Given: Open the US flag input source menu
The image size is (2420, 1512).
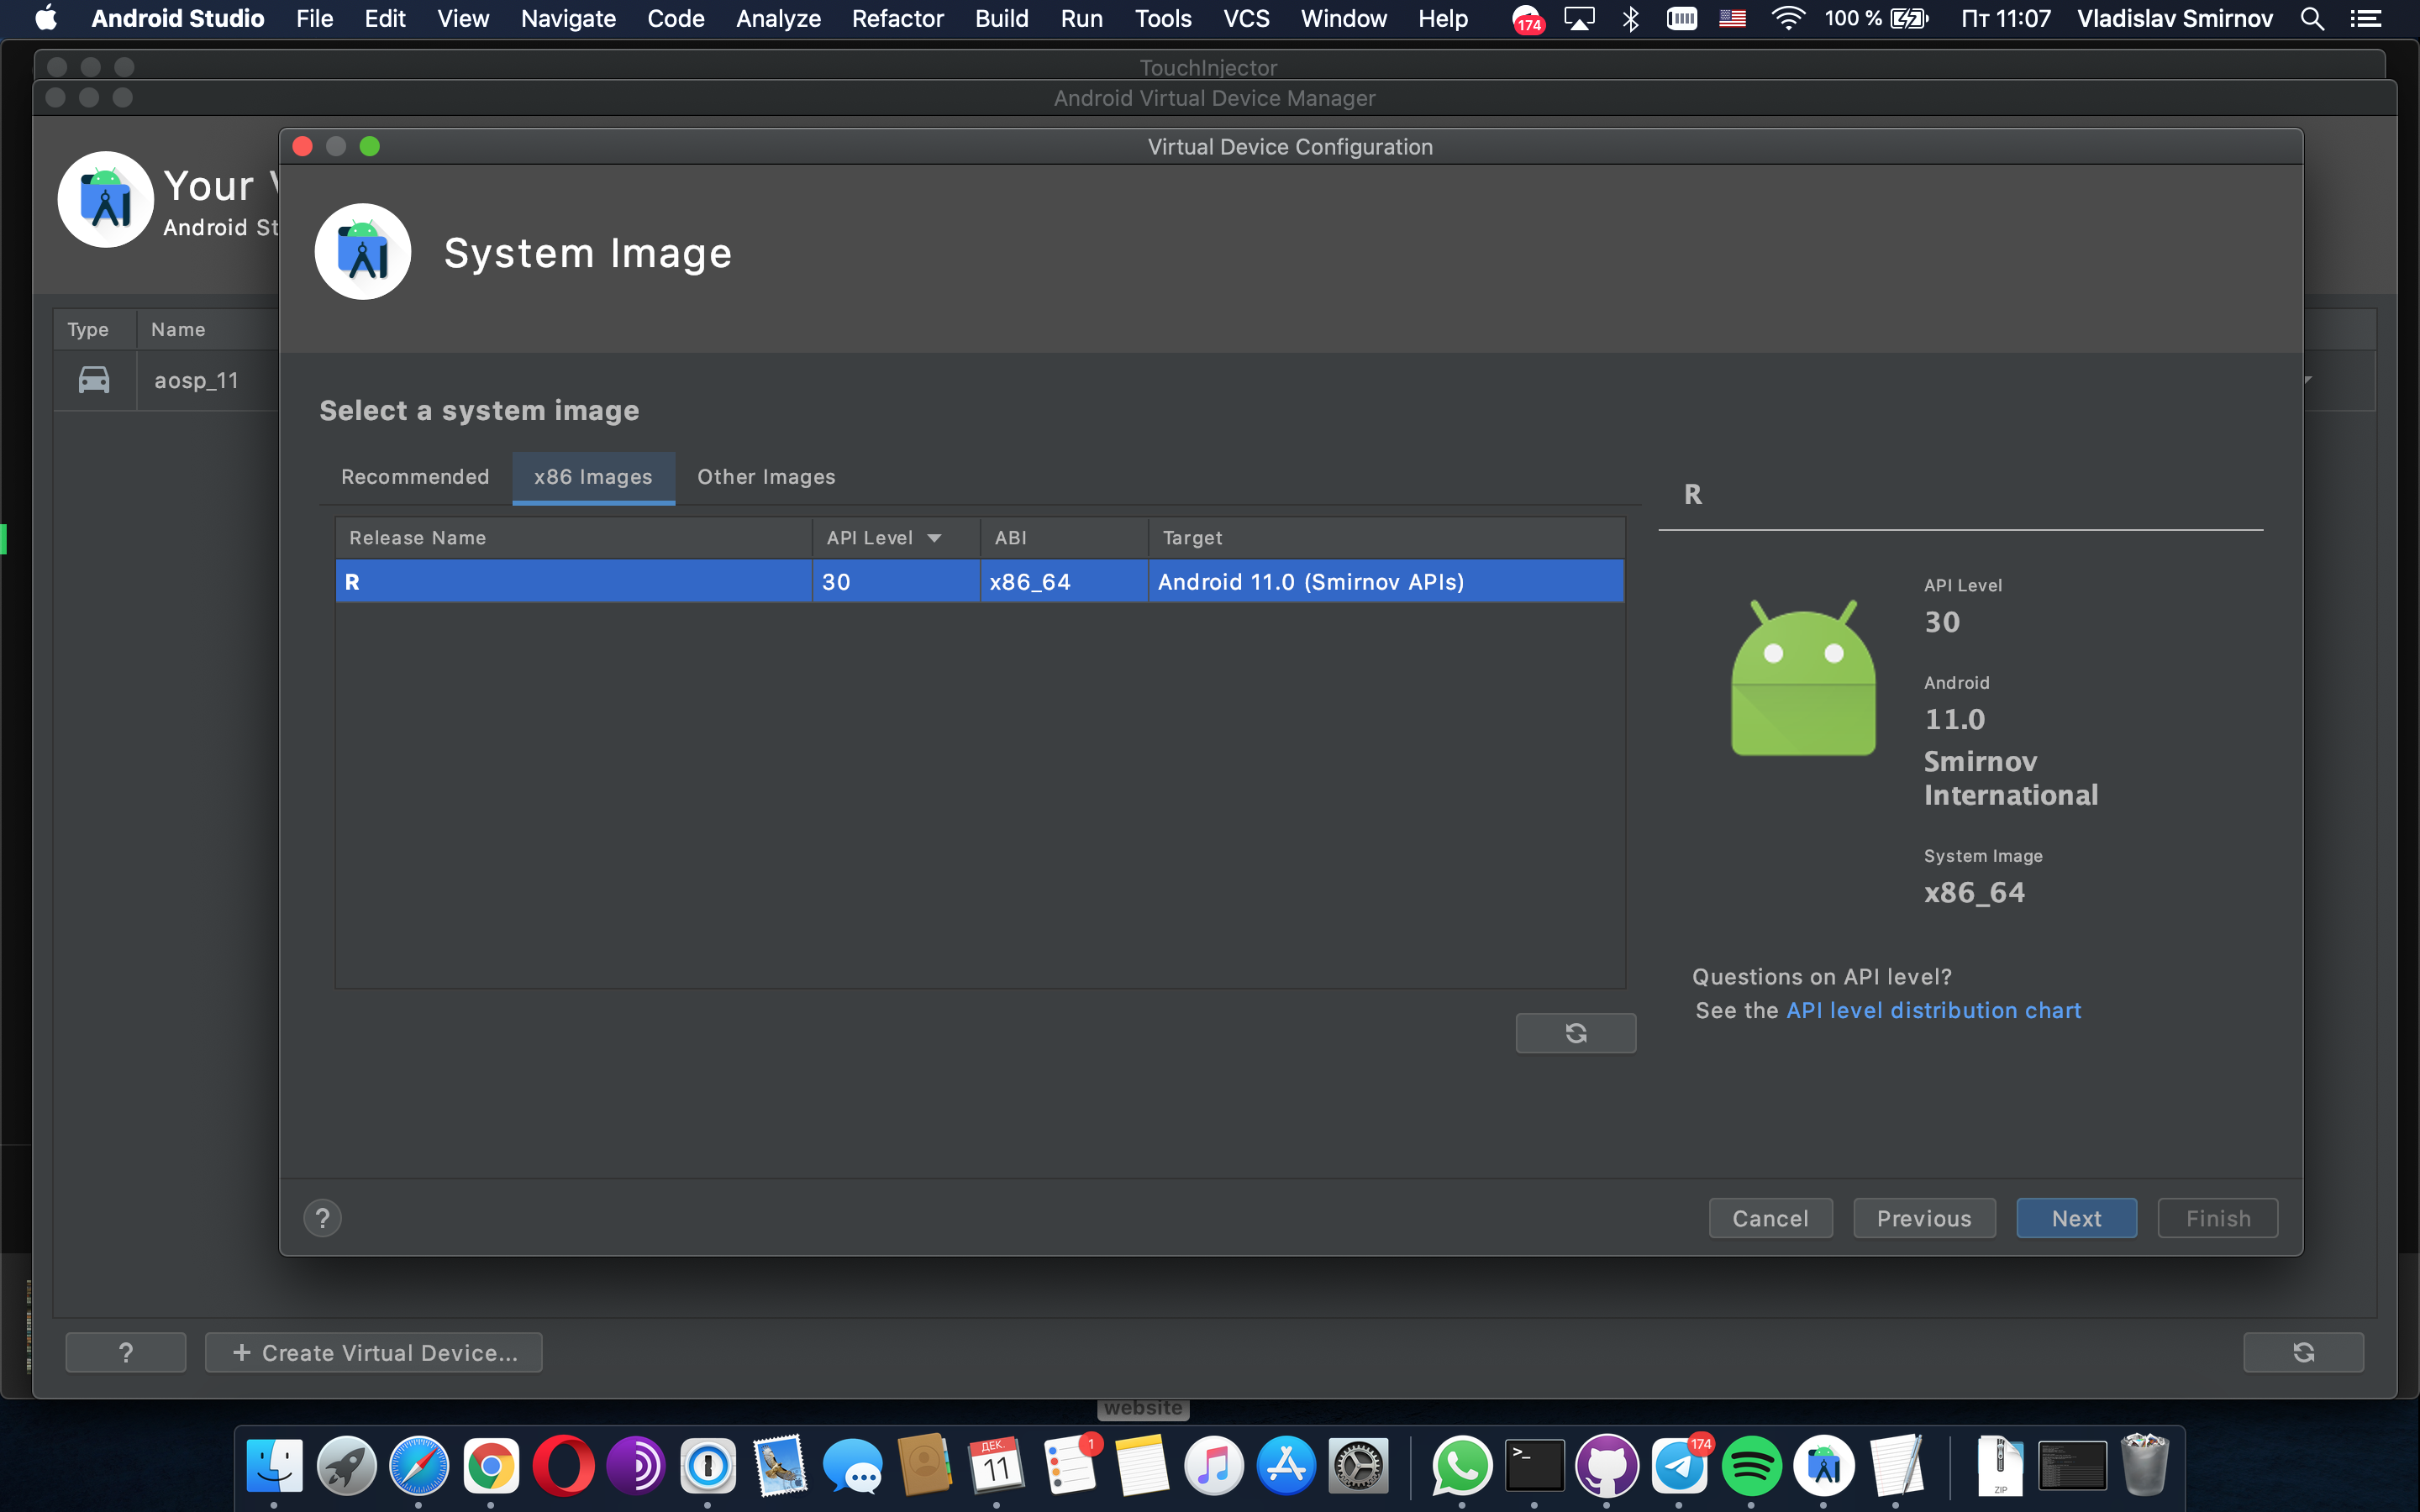Looking at the screenshot, I should (1733, 19).
